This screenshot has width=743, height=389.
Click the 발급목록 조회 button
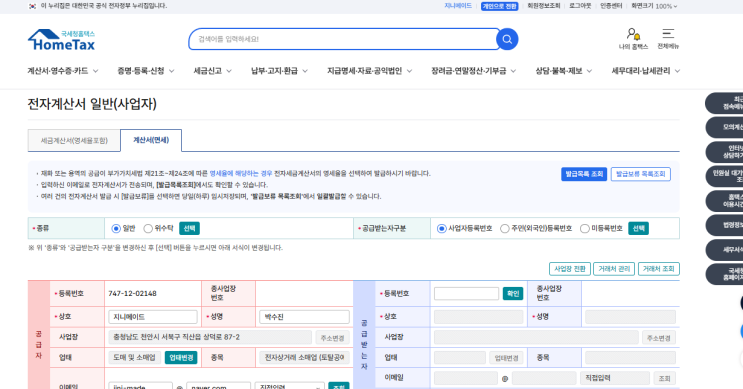[x=584, y=174]
